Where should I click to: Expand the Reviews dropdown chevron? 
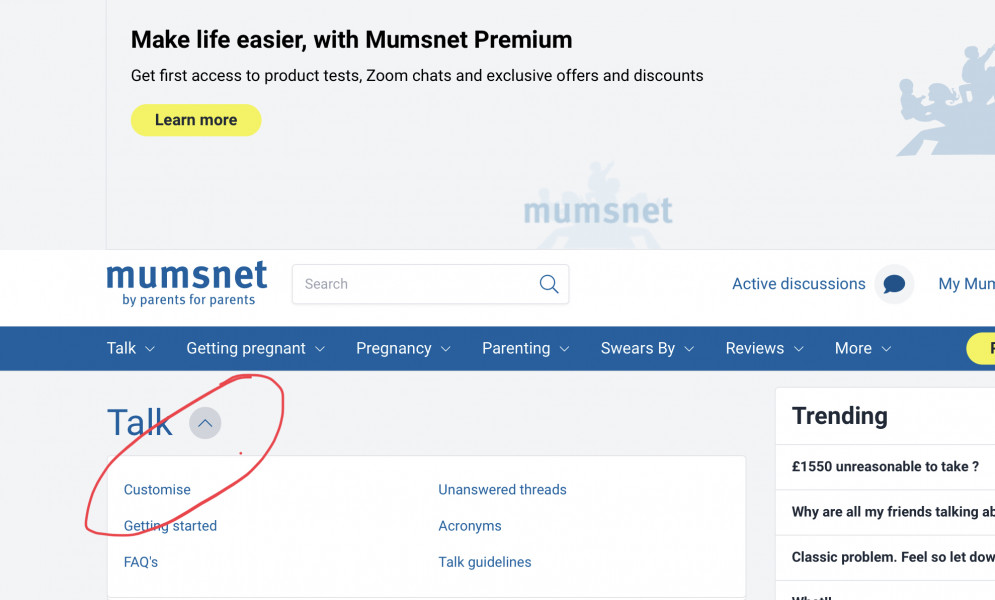(x=800, y=348)
